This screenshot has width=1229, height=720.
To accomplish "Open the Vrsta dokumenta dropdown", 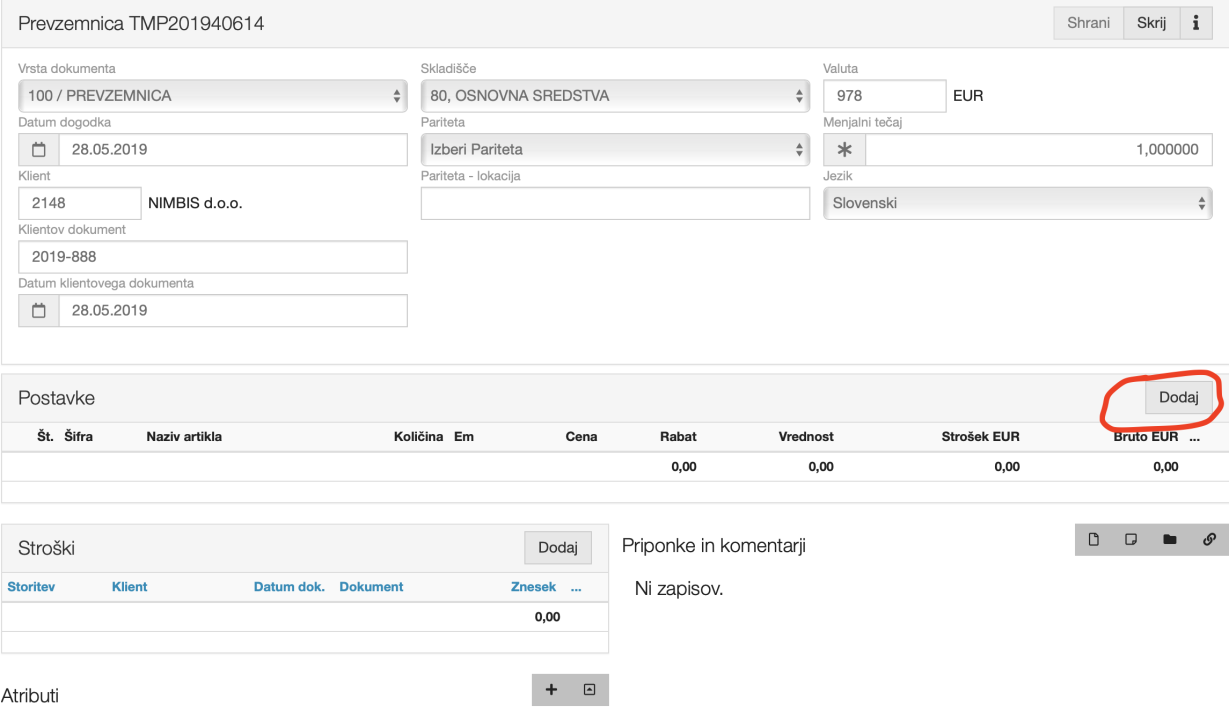I will point(212,96).
